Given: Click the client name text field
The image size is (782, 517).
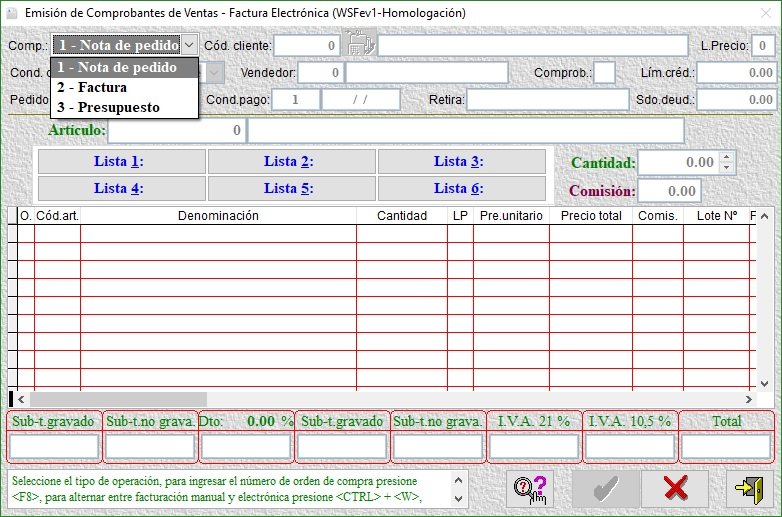Looking at the screenshot, I should pyautogui.click(x=533, y=46).
